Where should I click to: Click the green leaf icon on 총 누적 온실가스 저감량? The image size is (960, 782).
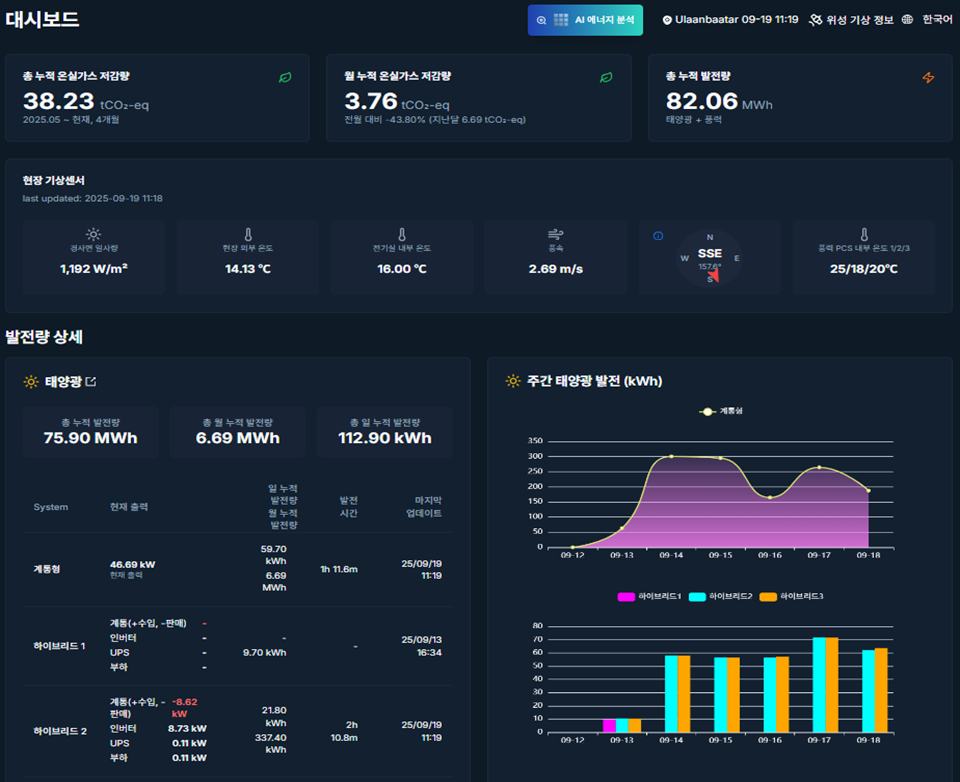point(285,78)
